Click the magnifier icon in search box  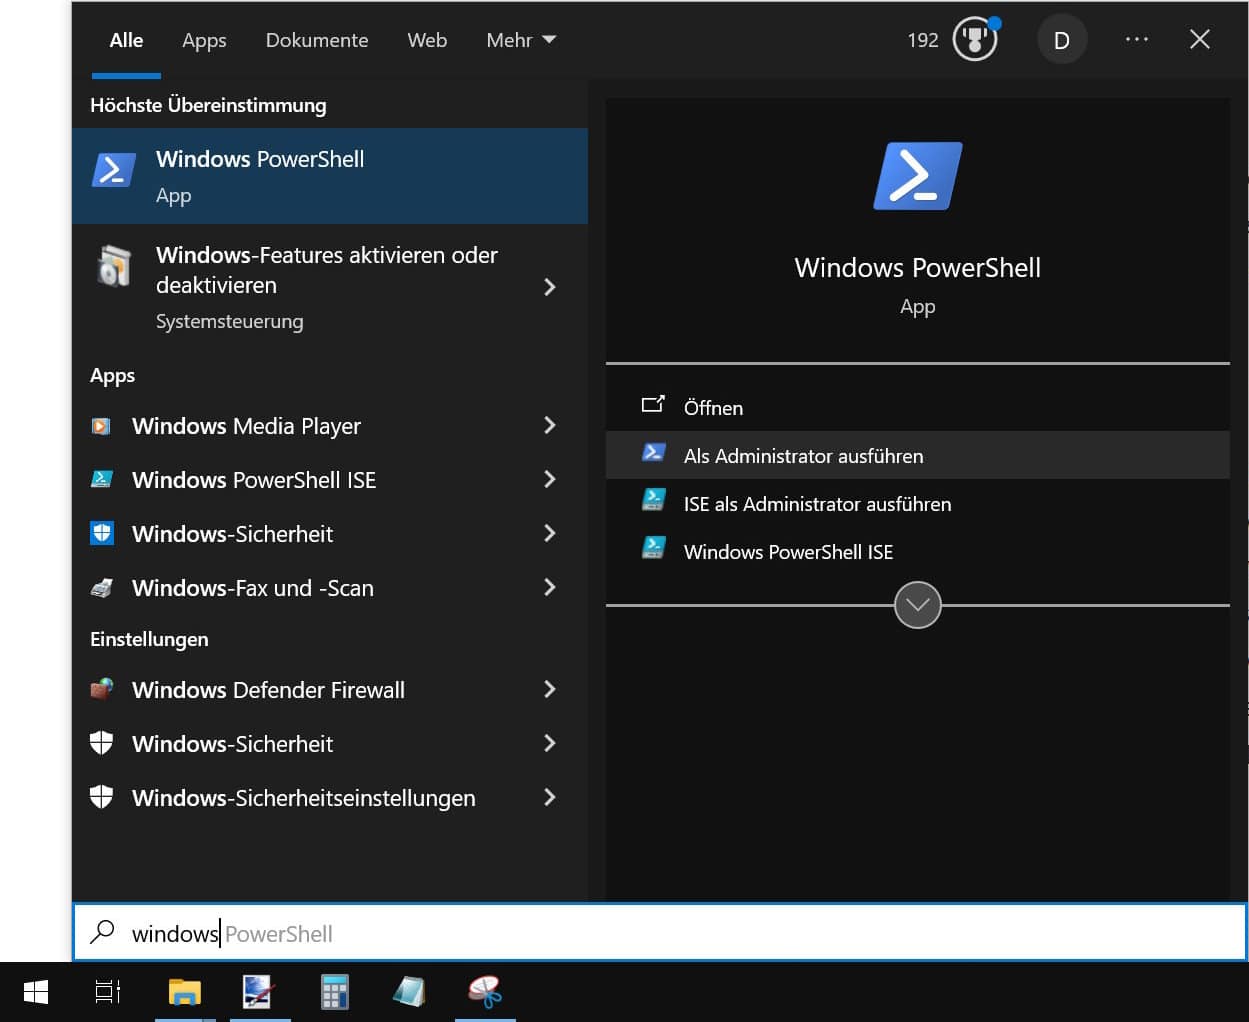pos(102,932)
